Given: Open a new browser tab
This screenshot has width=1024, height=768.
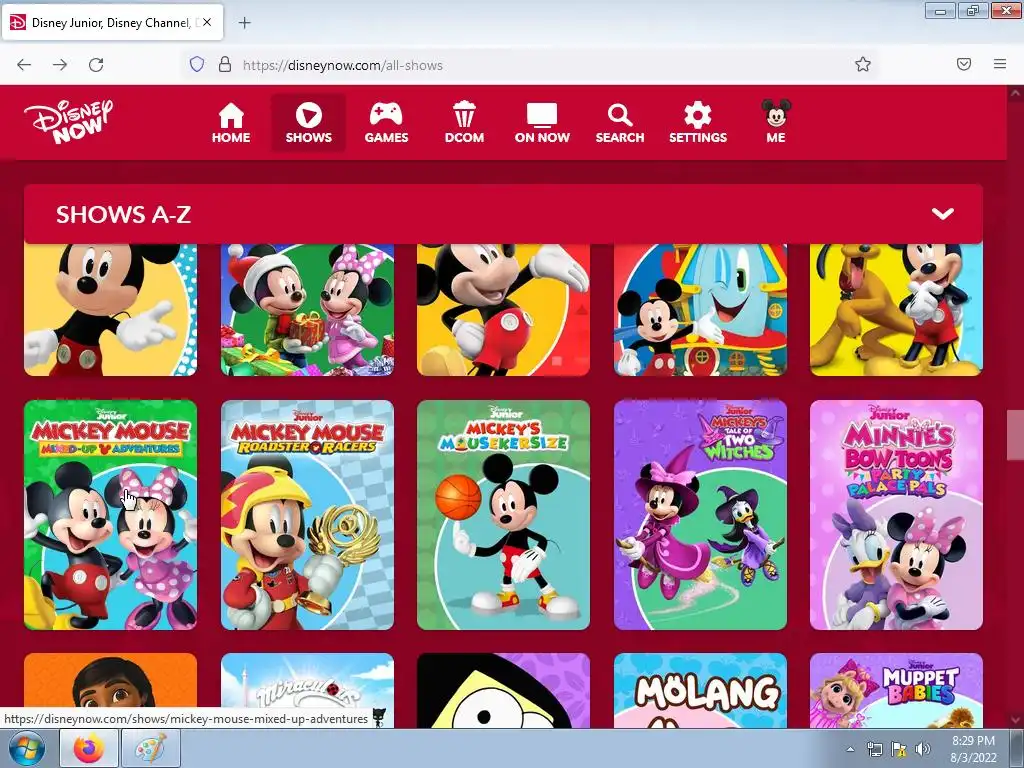Looking at the screenshot, I should (x=244, y=23).
